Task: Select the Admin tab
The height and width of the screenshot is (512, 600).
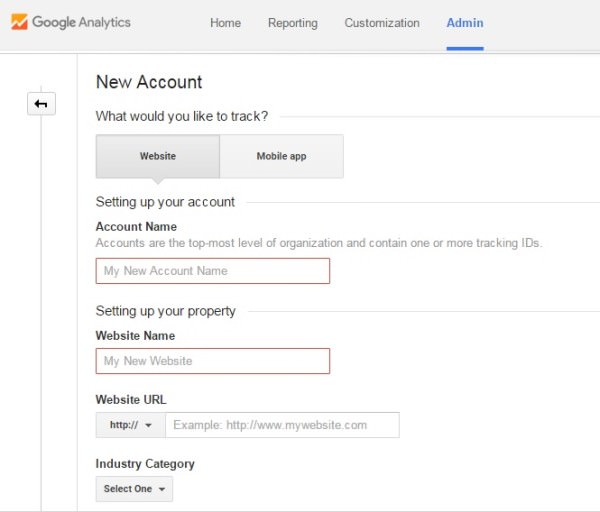Action: (x=465, y=23)
